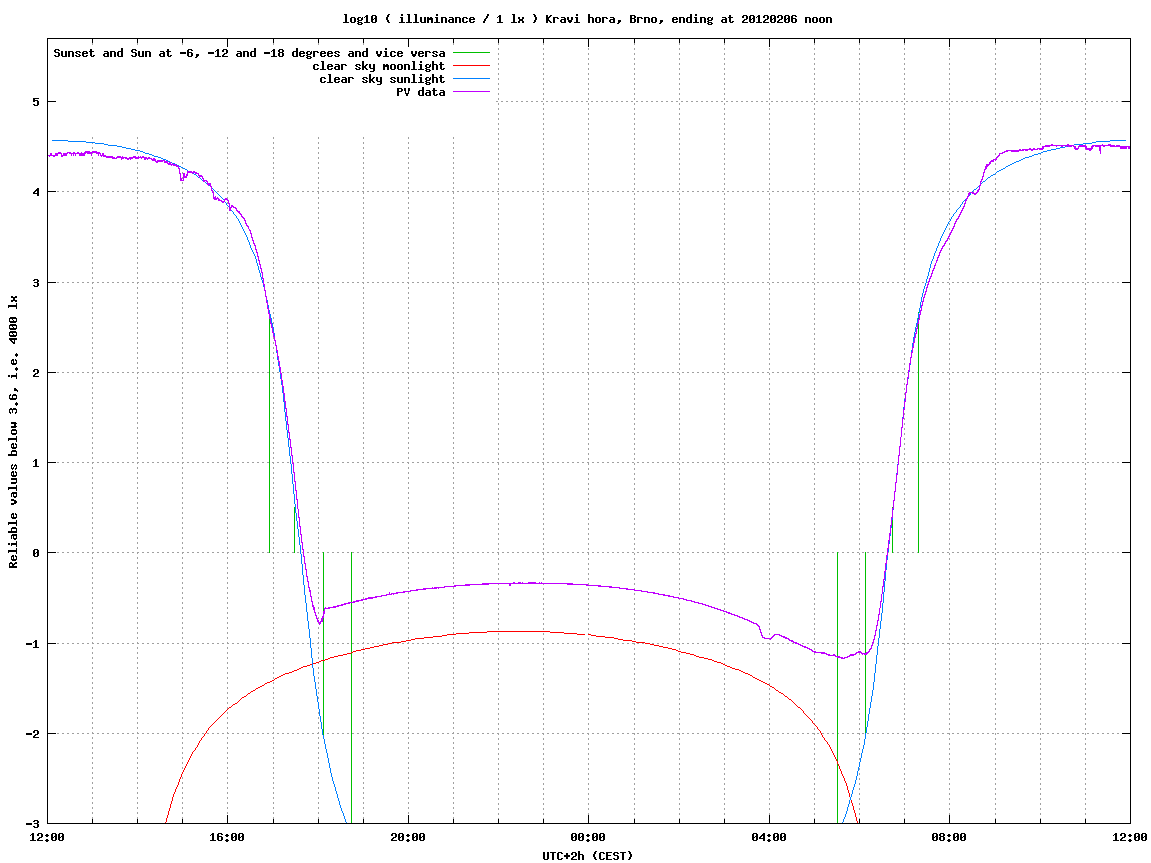Click the peak of the red moonlight curve
This screenshot has height=863, width=1151.
521,631
